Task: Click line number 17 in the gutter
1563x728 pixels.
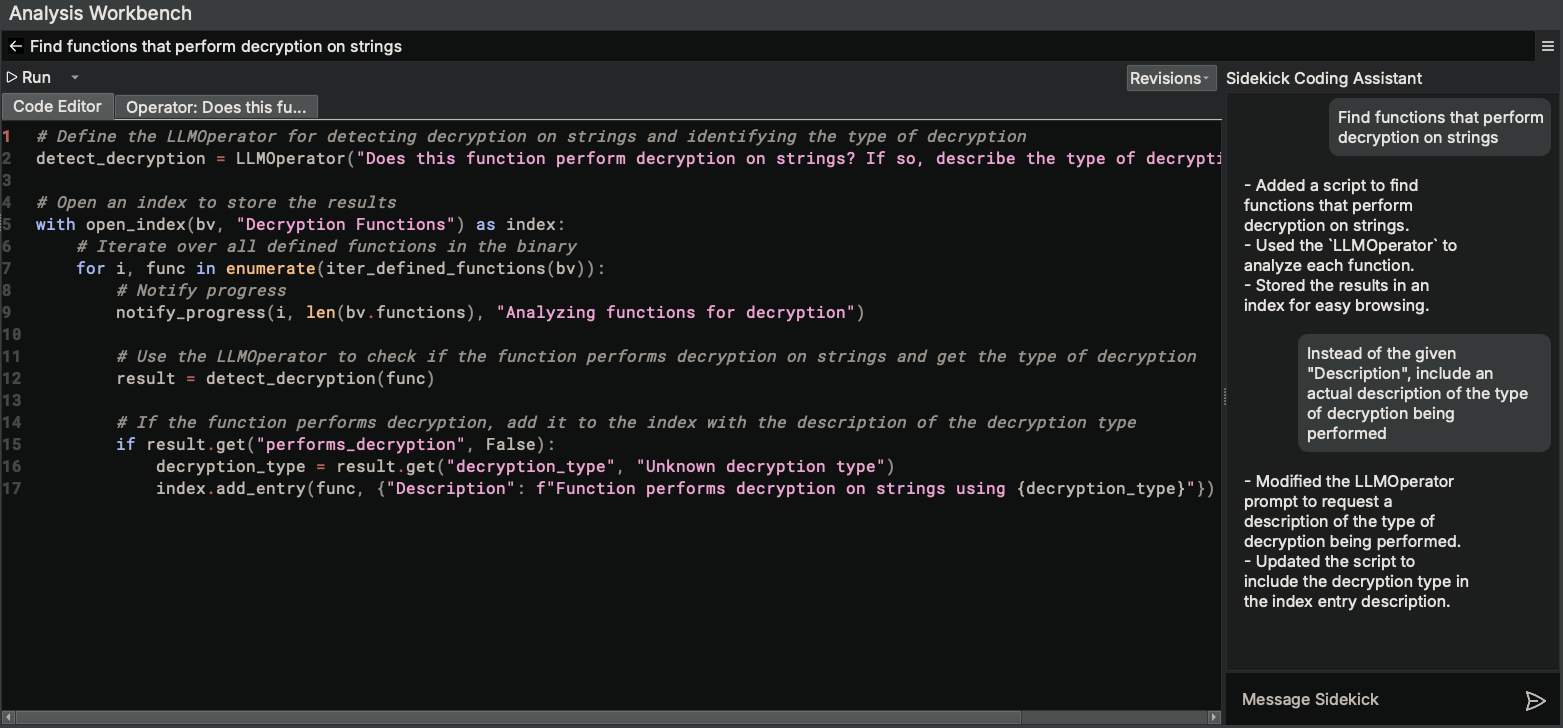Action: pyautogui.click(x=11, y=488)
